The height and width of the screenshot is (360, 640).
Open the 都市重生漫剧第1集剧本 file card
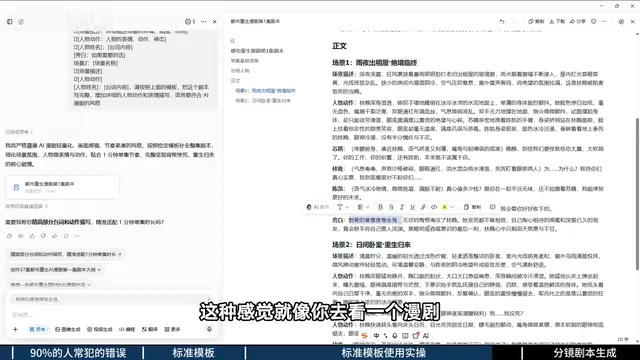click(x=62, y=187)
